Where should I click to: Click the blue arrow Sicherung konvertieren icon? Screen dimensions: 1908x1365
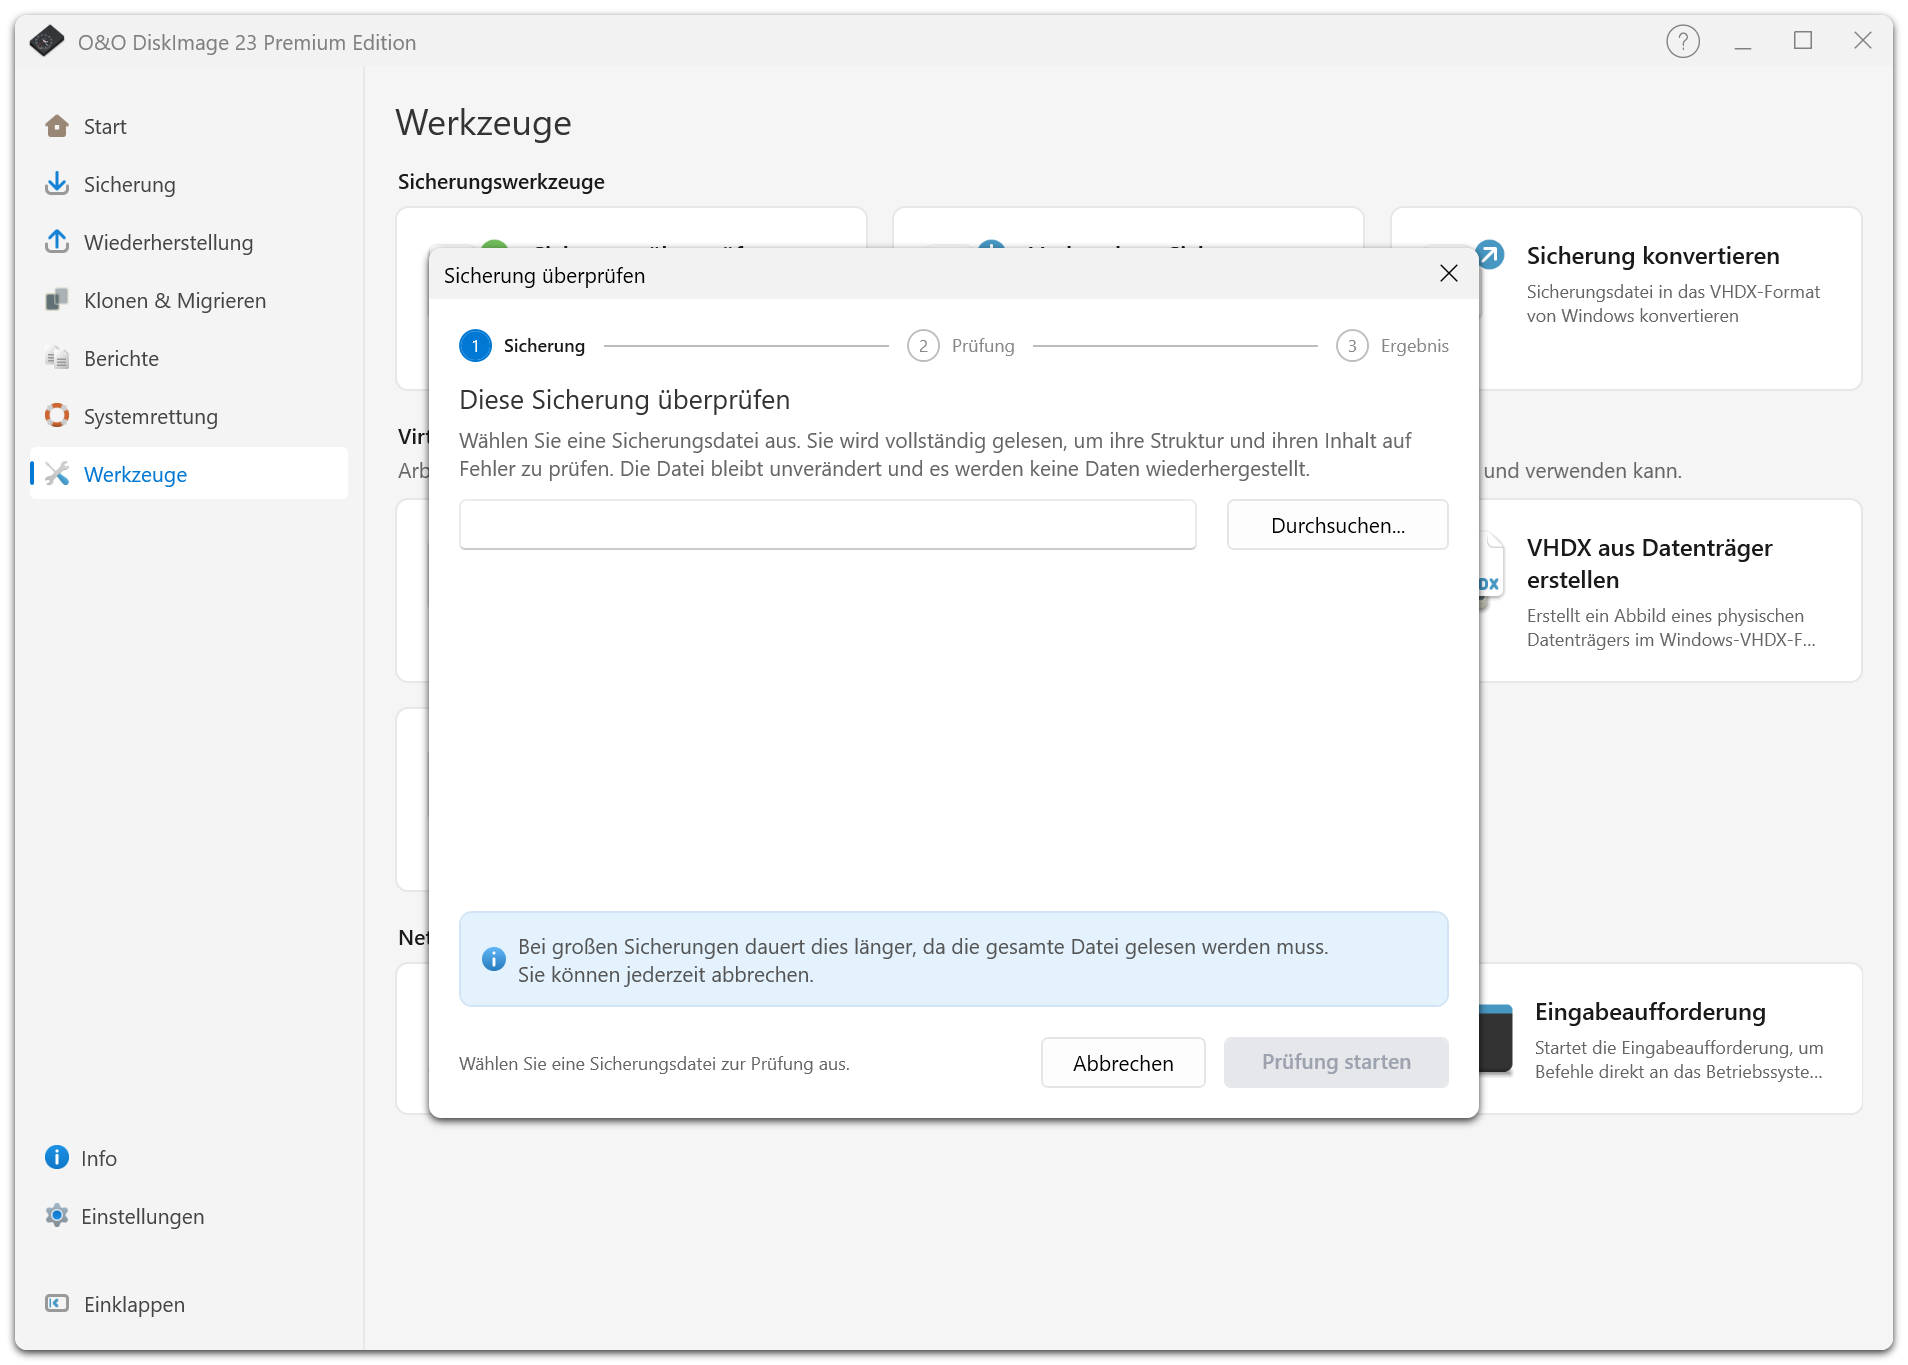[x=1489, y=256]
